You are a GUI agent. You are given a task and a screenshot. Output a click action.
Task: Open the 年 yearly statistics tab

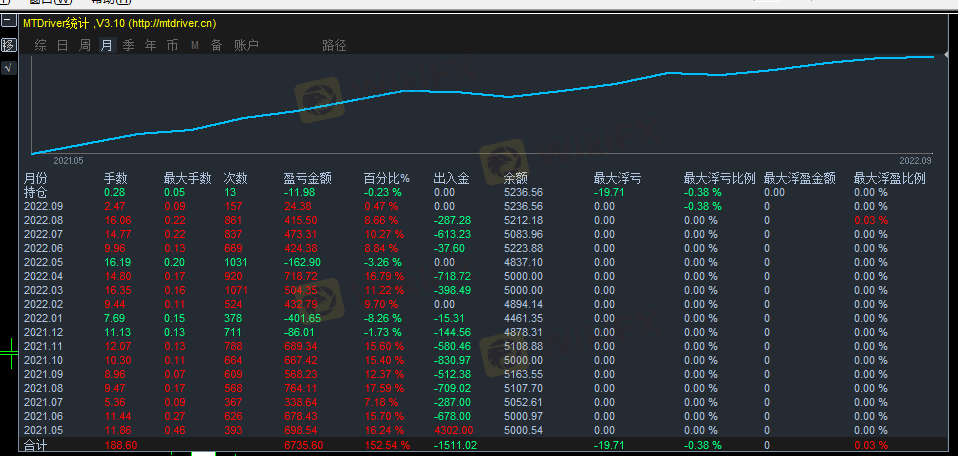[x=150, y=45]
